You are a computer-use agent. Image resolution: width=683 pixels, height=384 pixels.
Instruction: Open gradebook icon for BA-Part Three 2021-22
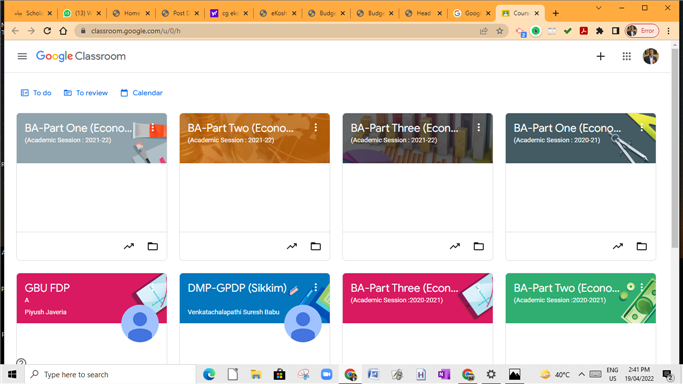click(x=455, y=246)
